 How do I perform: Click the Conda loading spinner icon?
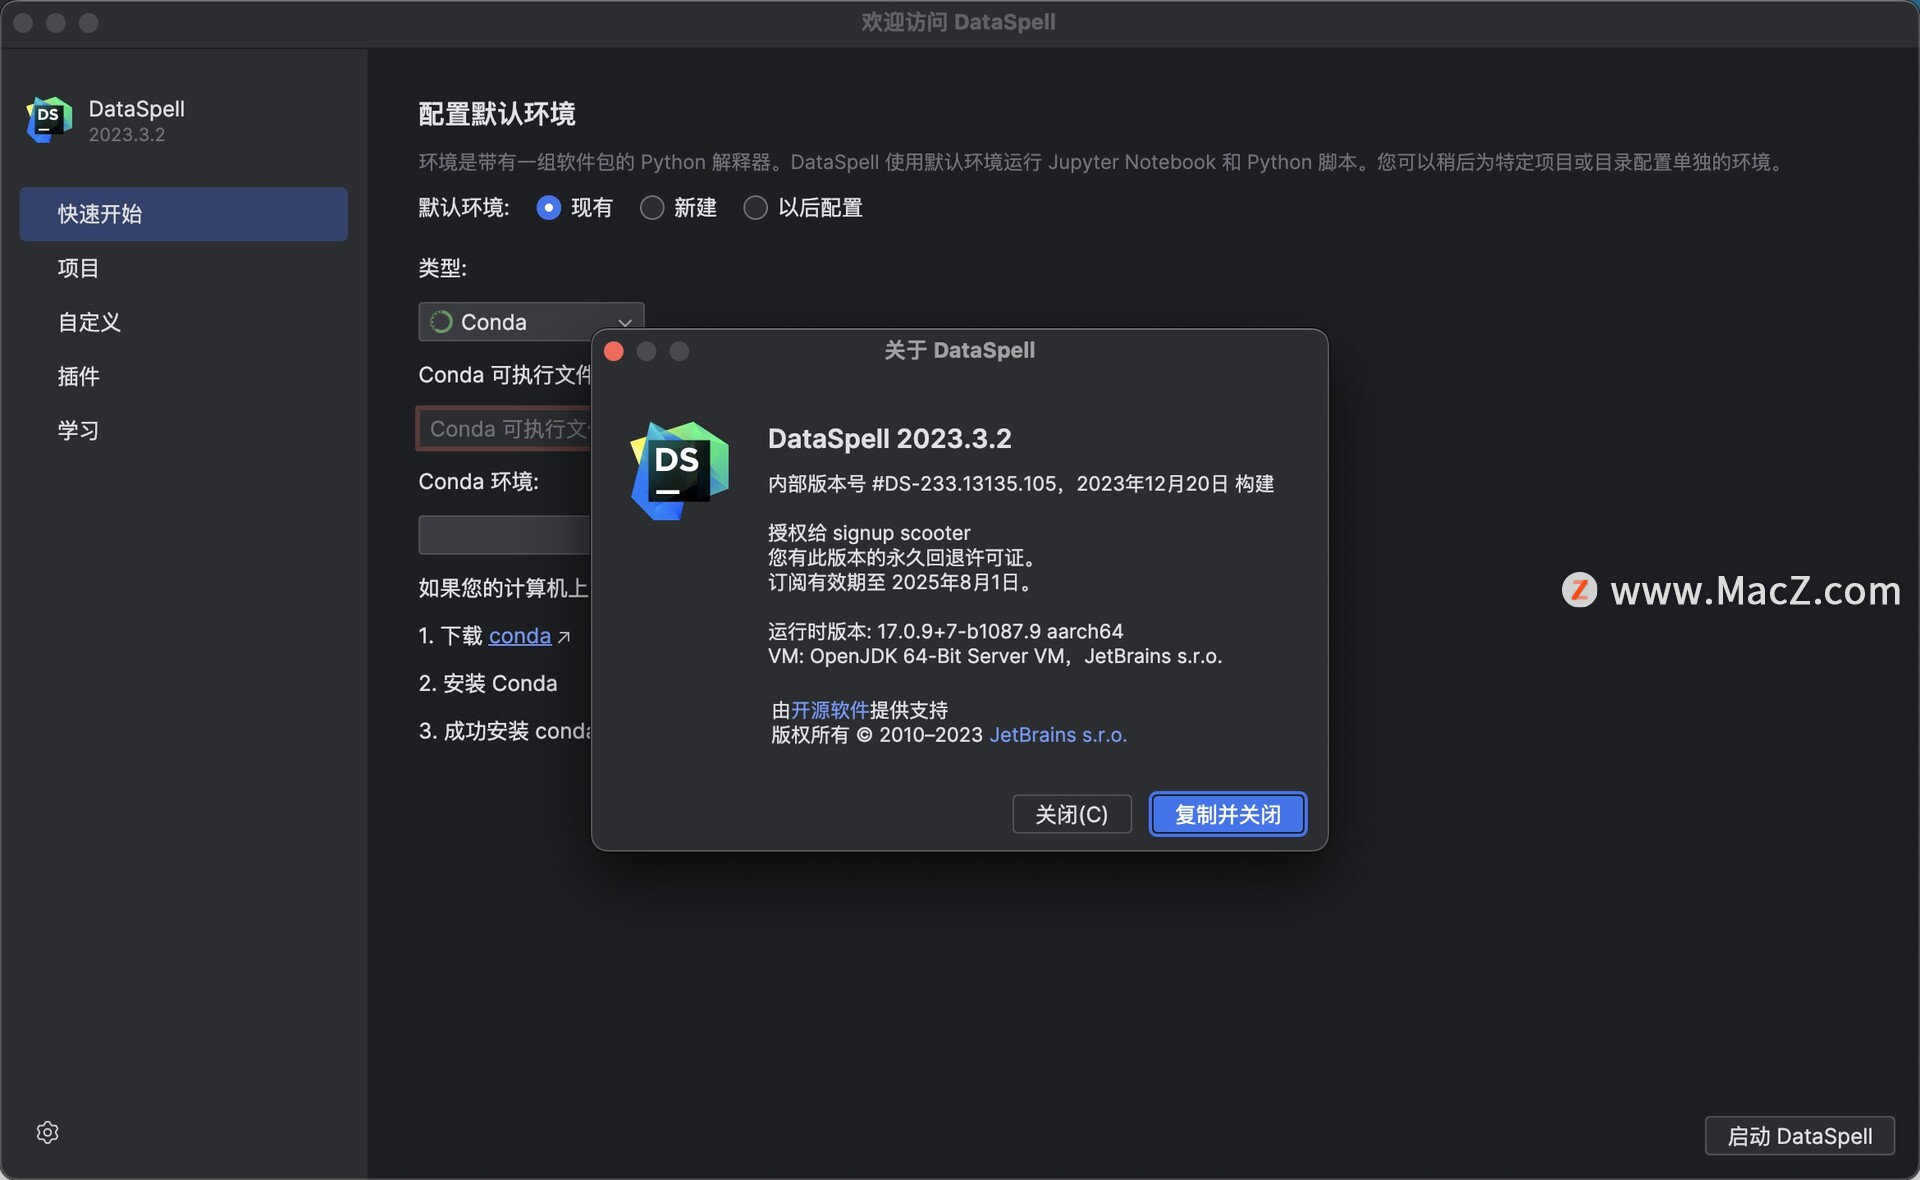441,322
